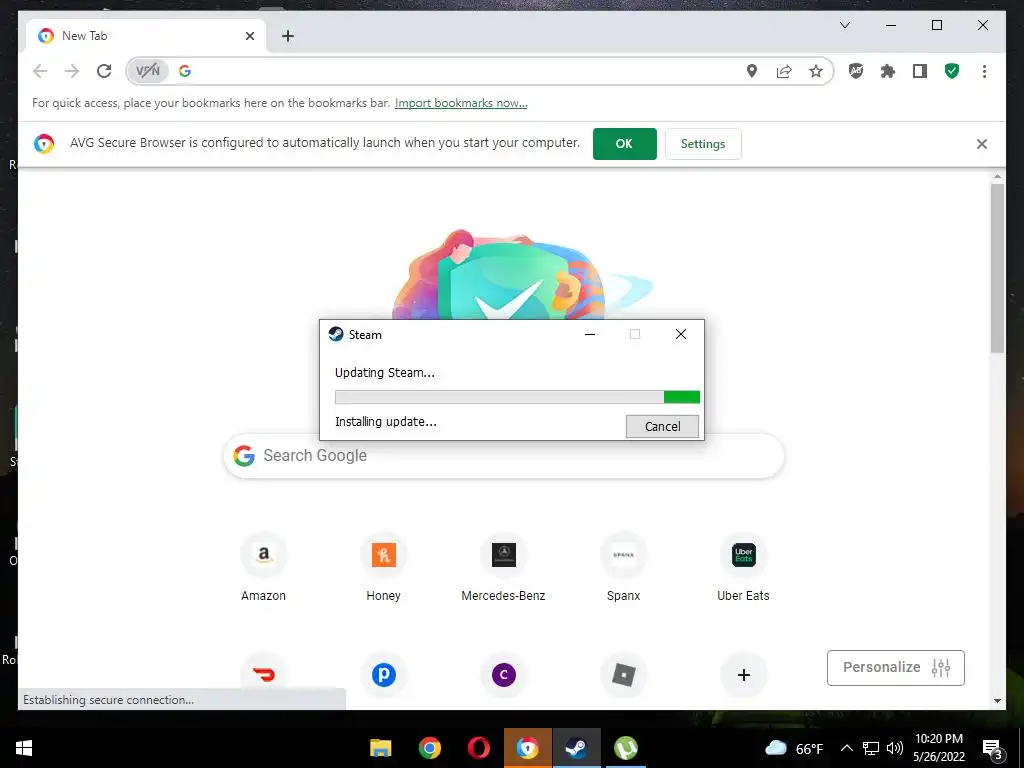Viewport: 1024px width, 768px height.
Task: Cancel the Steam update
Action: [662, 426]
